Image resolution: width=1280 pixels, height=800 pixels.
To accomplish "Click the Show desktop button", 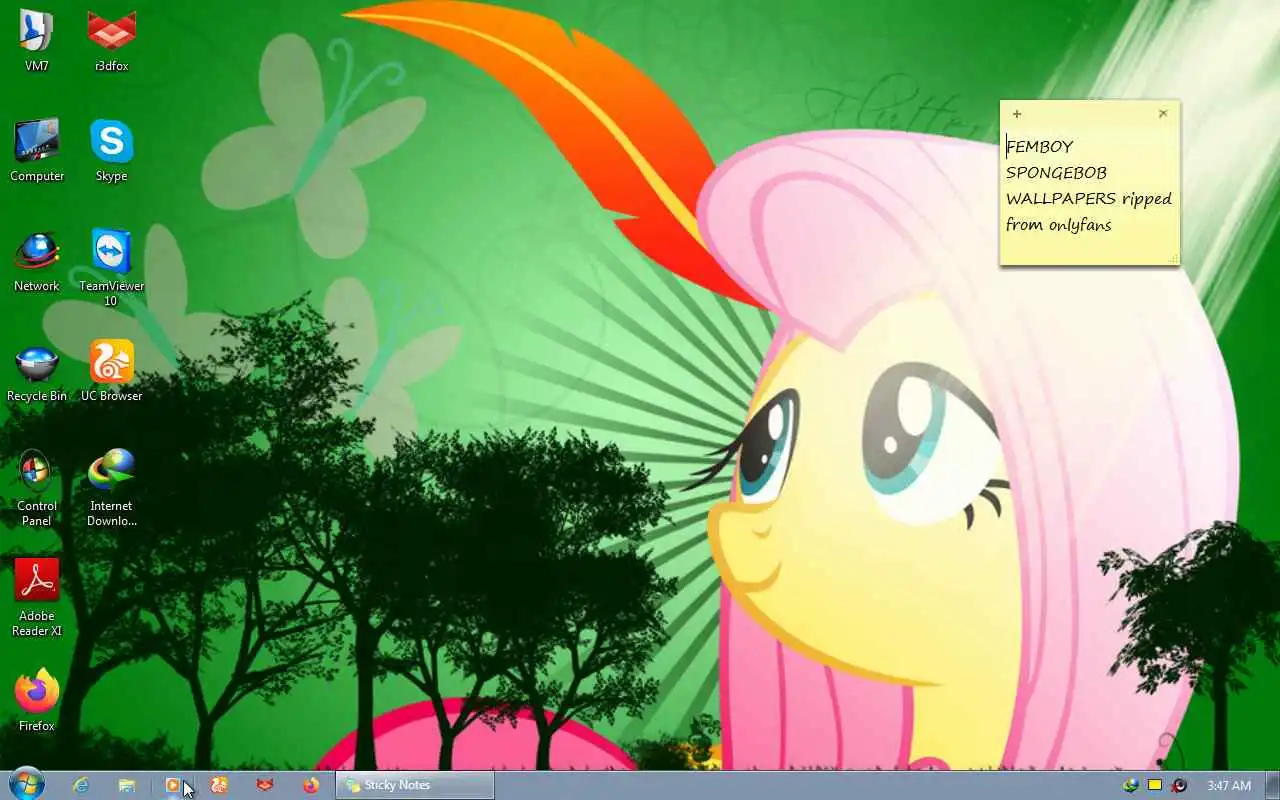I will [1272, 785].
